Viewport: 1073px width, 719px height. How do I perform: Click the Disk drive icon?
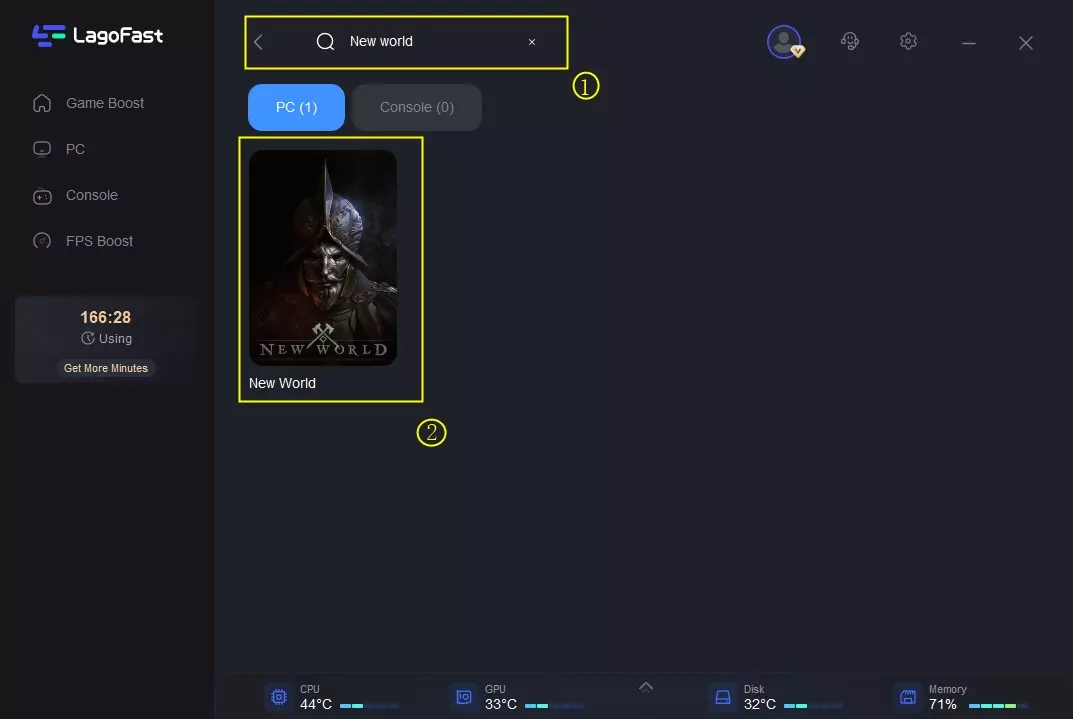click(723, 697)
